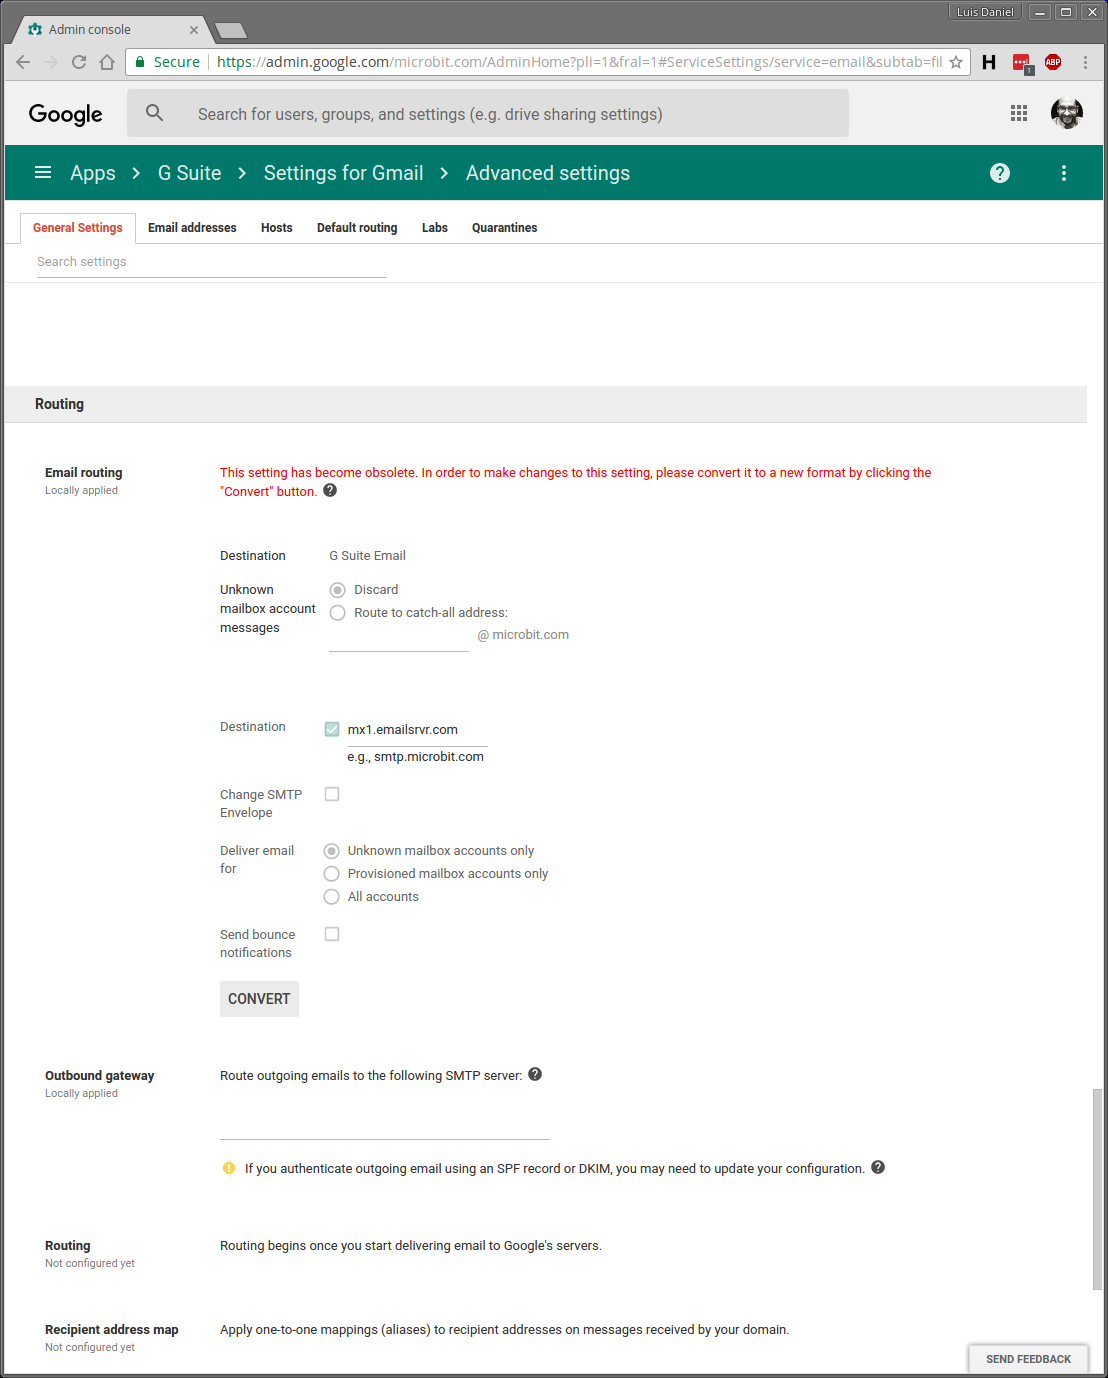1108x1378 pixels.
Task: Show help for outgoing SMTP server
Action: (x=535, y=1074)
